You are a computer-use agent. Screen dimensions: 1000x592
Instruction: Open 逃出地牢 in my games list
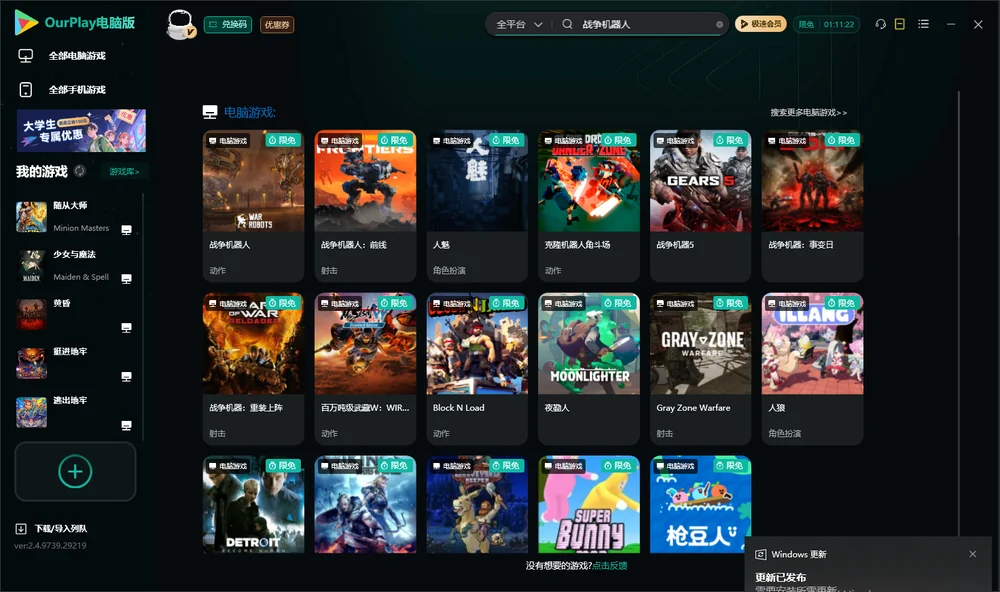pyautogui.click(x=73, y=412)
